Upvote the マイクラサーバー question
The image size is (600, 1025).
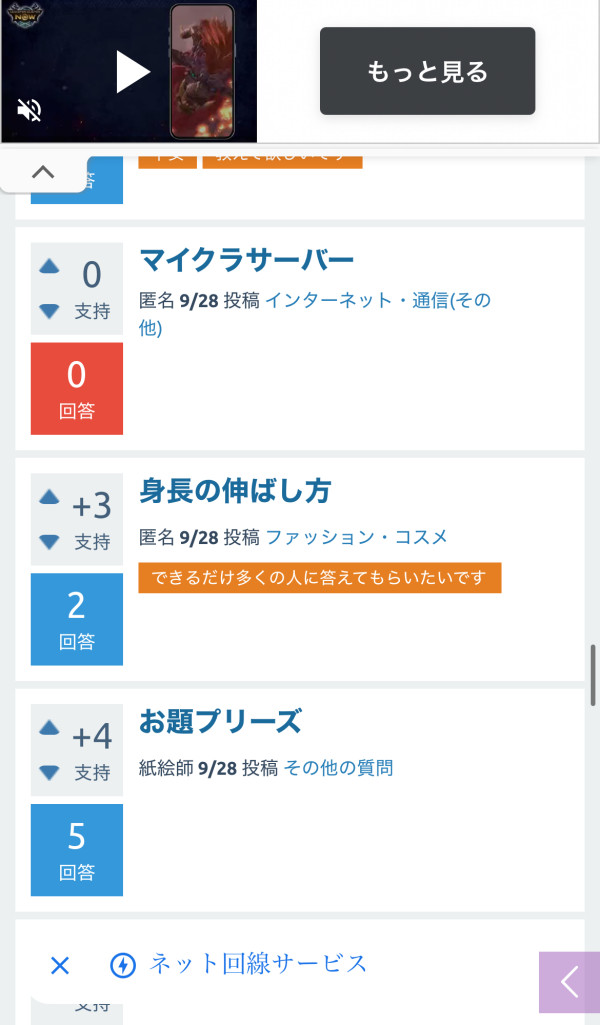pos(49,267)
